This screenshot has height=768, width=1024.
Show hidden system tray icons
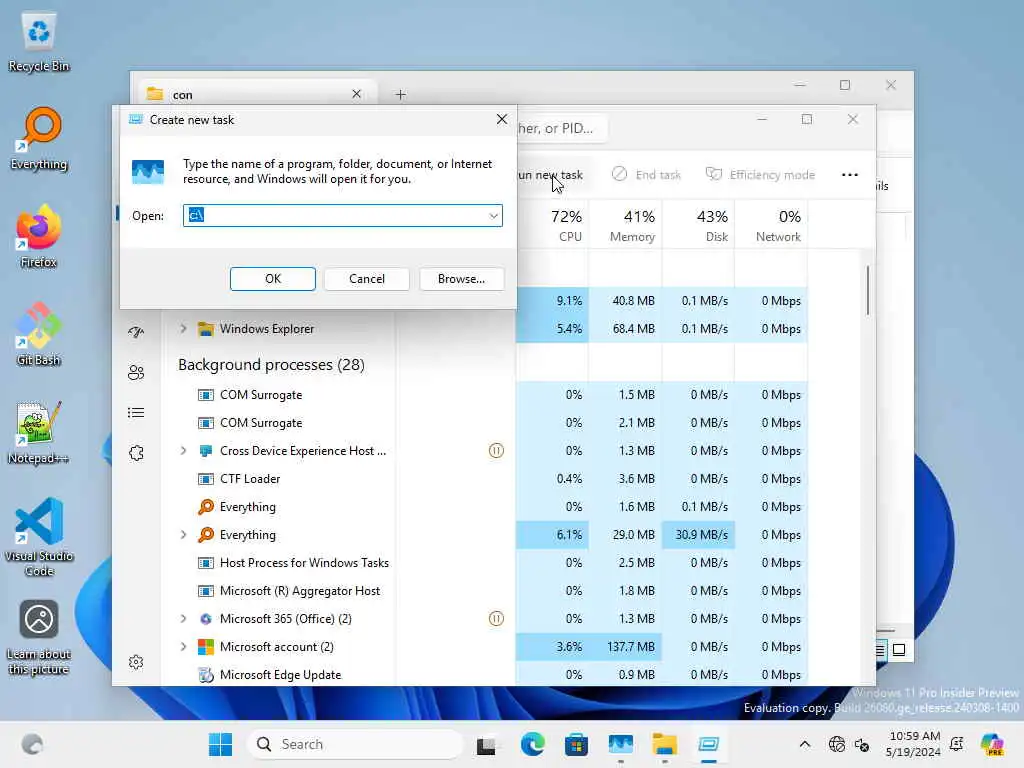pyautogui.click(x=805, y=744)
